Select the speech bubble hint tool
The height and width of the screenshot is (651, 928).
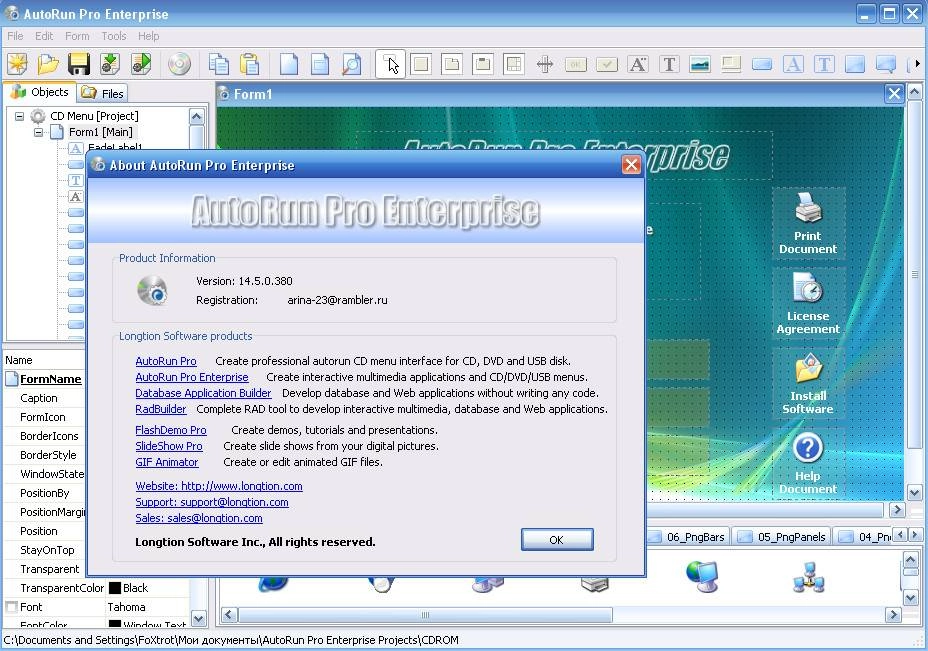886,64
